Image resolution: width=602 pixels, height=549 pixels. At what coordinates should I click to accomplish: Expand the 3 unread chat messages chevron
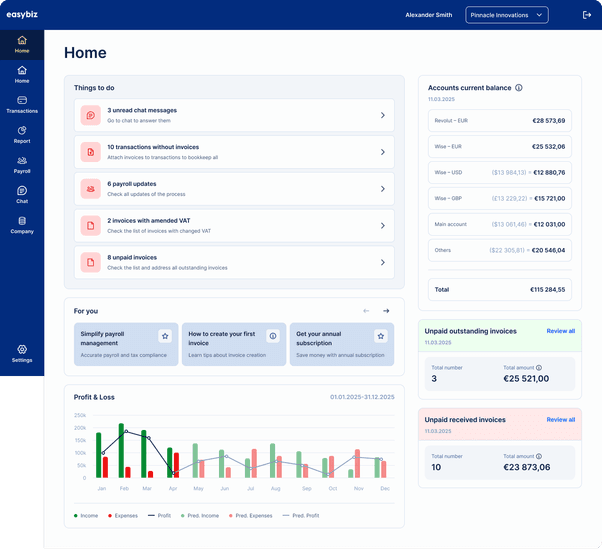click(382, 115)
